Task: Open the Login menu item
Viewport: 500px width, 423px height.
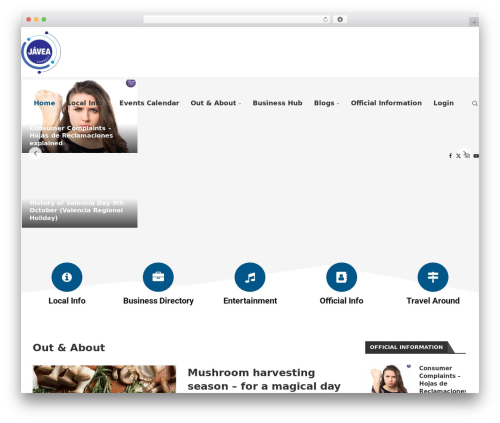Action: coord(443,103)
